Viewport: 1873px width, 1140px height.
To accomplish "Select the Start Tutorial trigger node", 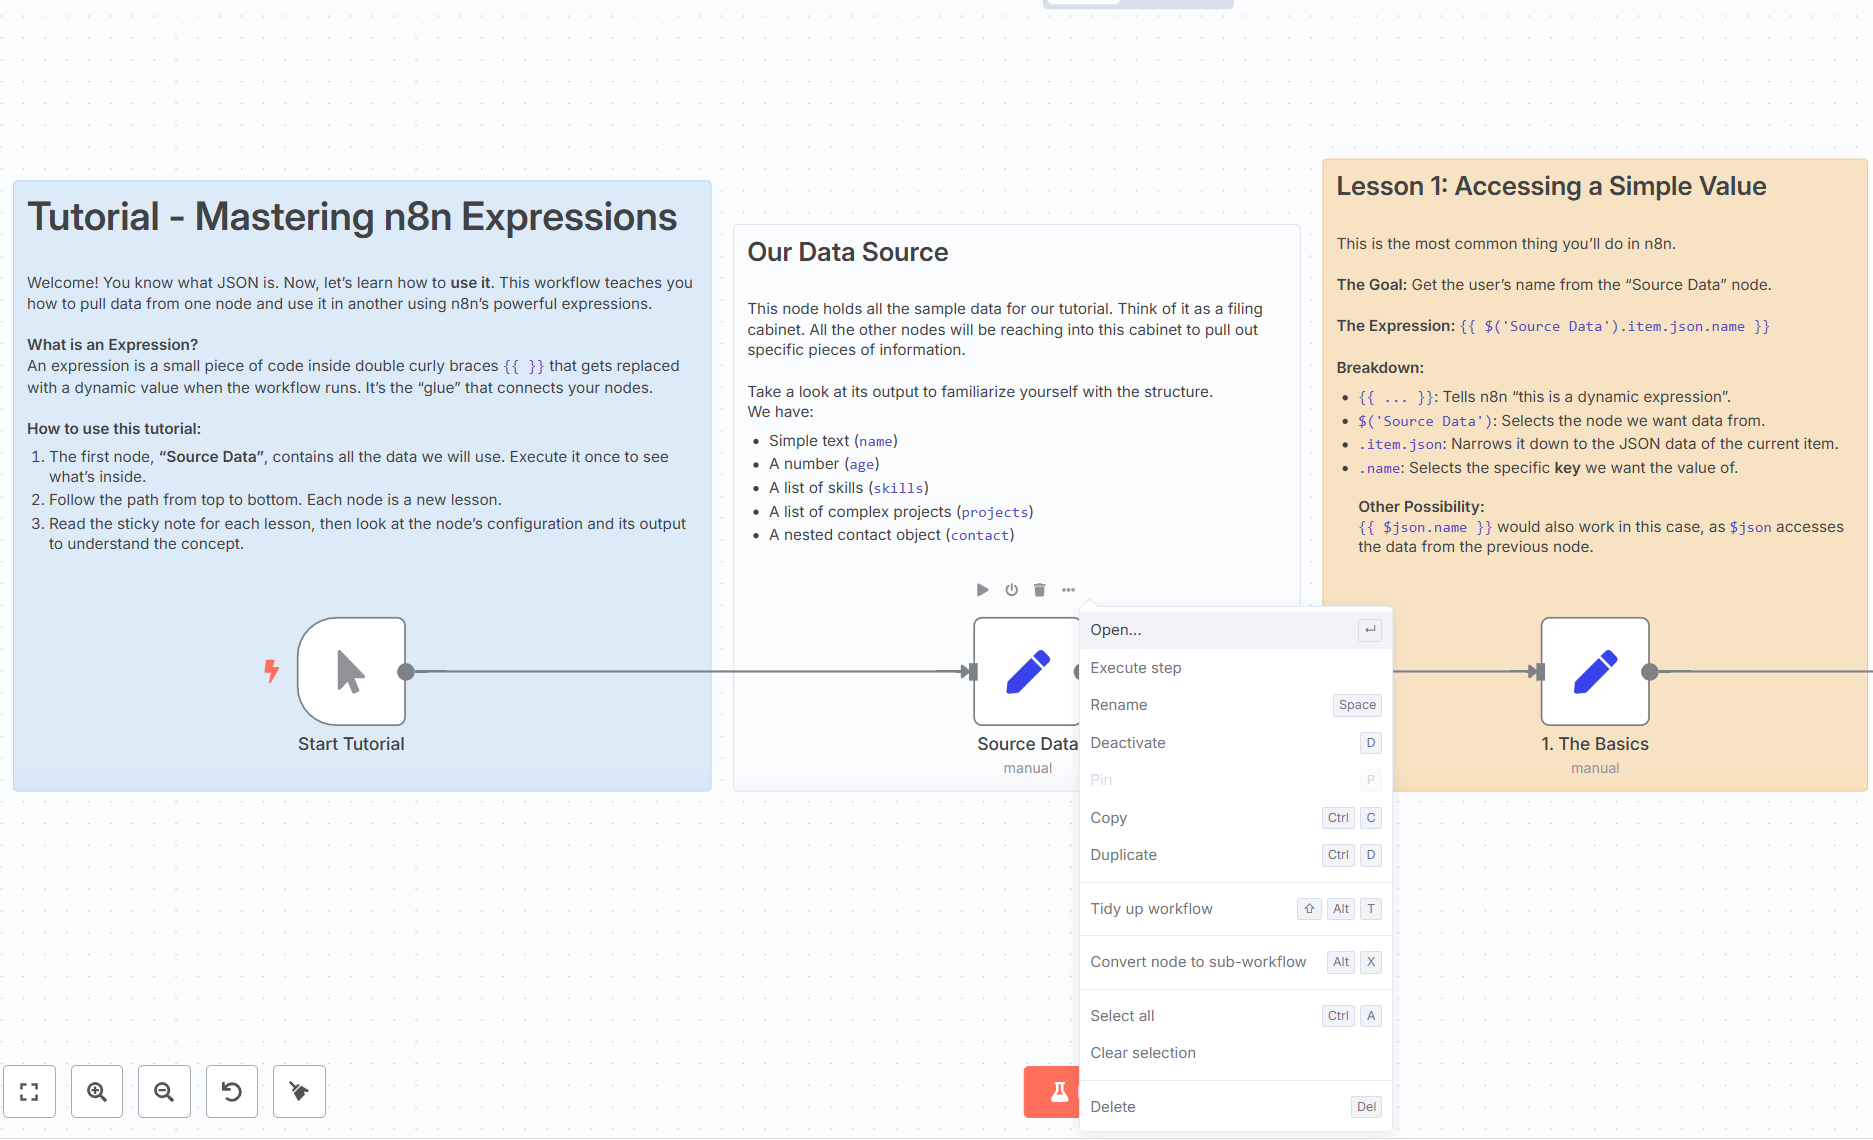I will pos(351,671).
